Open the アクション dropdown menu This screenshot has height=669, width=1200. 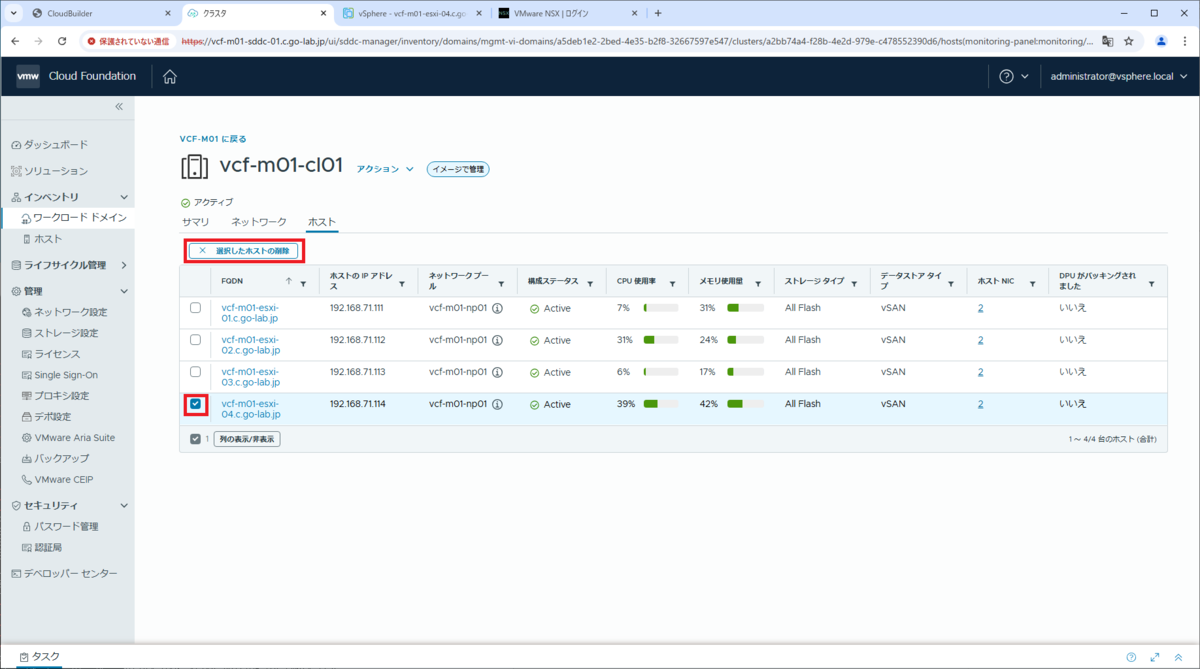coord(385,169)
